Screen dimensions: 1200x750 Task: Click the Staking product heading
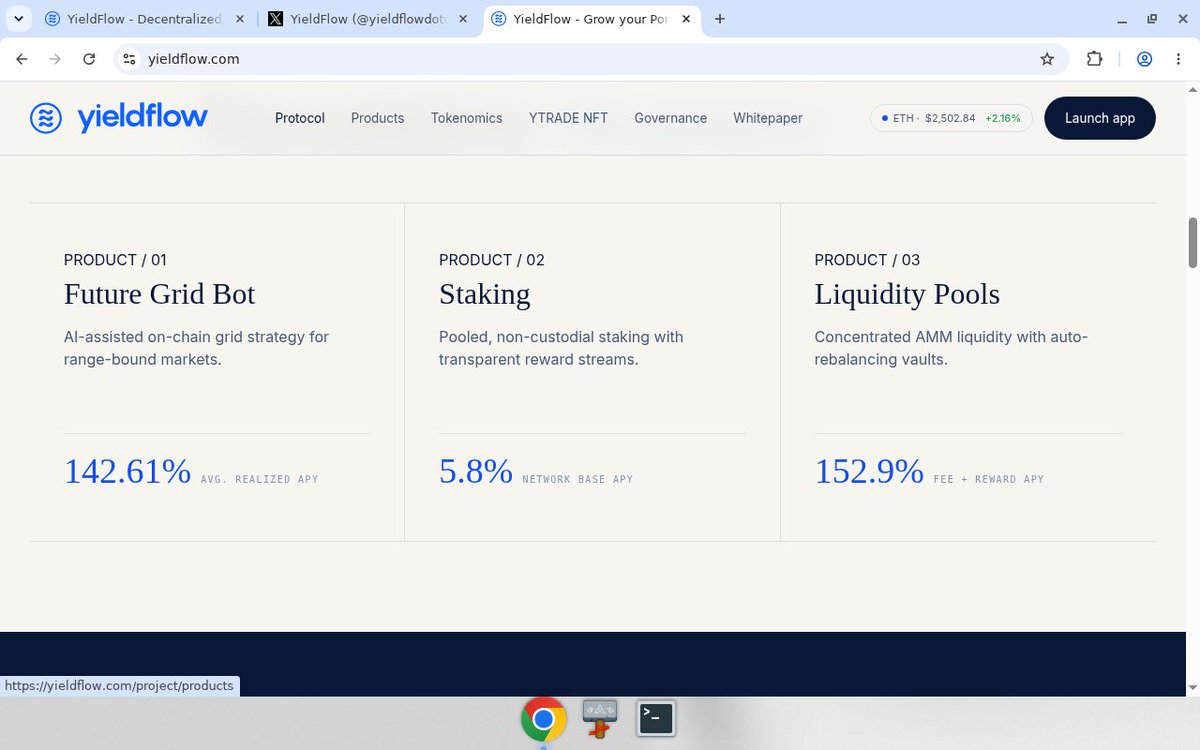(x=485, y=294)
